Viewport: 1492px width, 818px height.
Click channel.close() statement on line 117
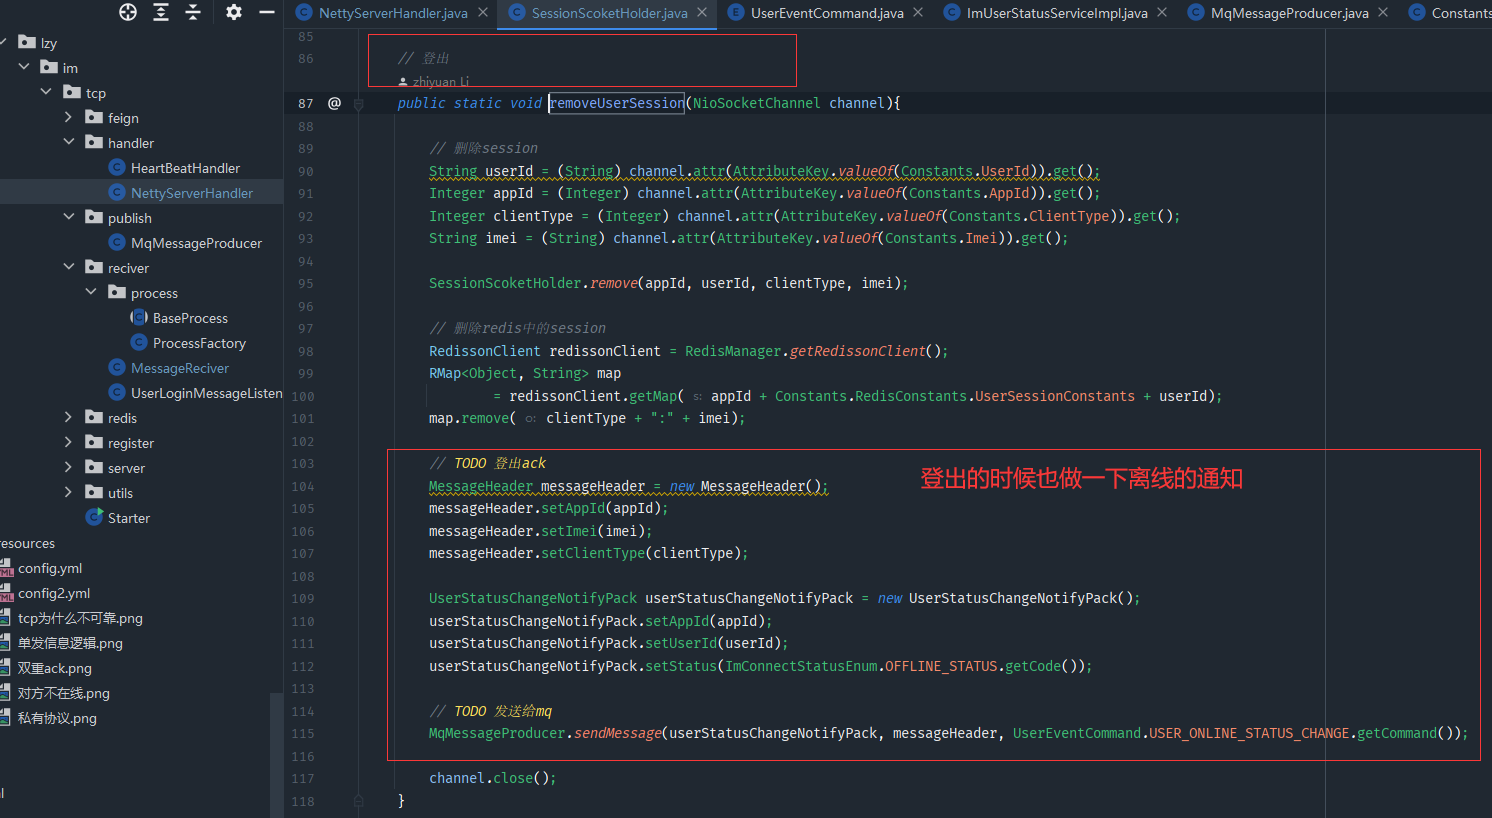[492, 778]
